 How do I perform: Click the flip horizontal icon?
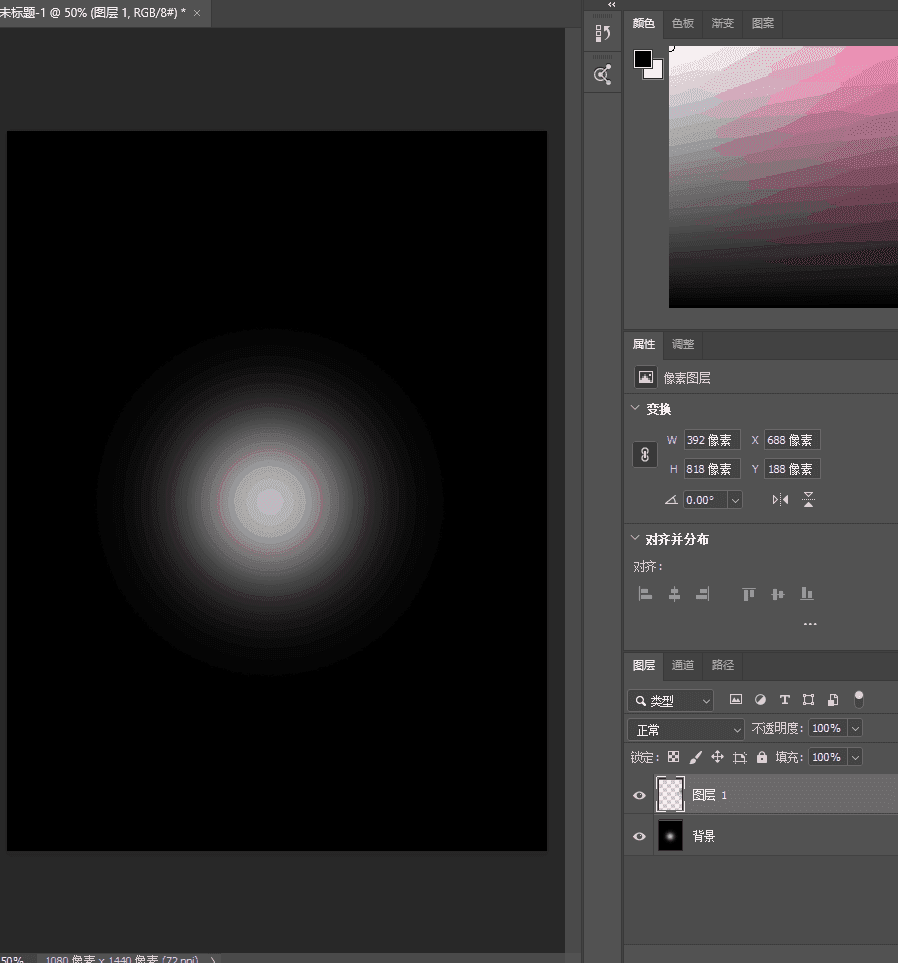click(780, 500)
